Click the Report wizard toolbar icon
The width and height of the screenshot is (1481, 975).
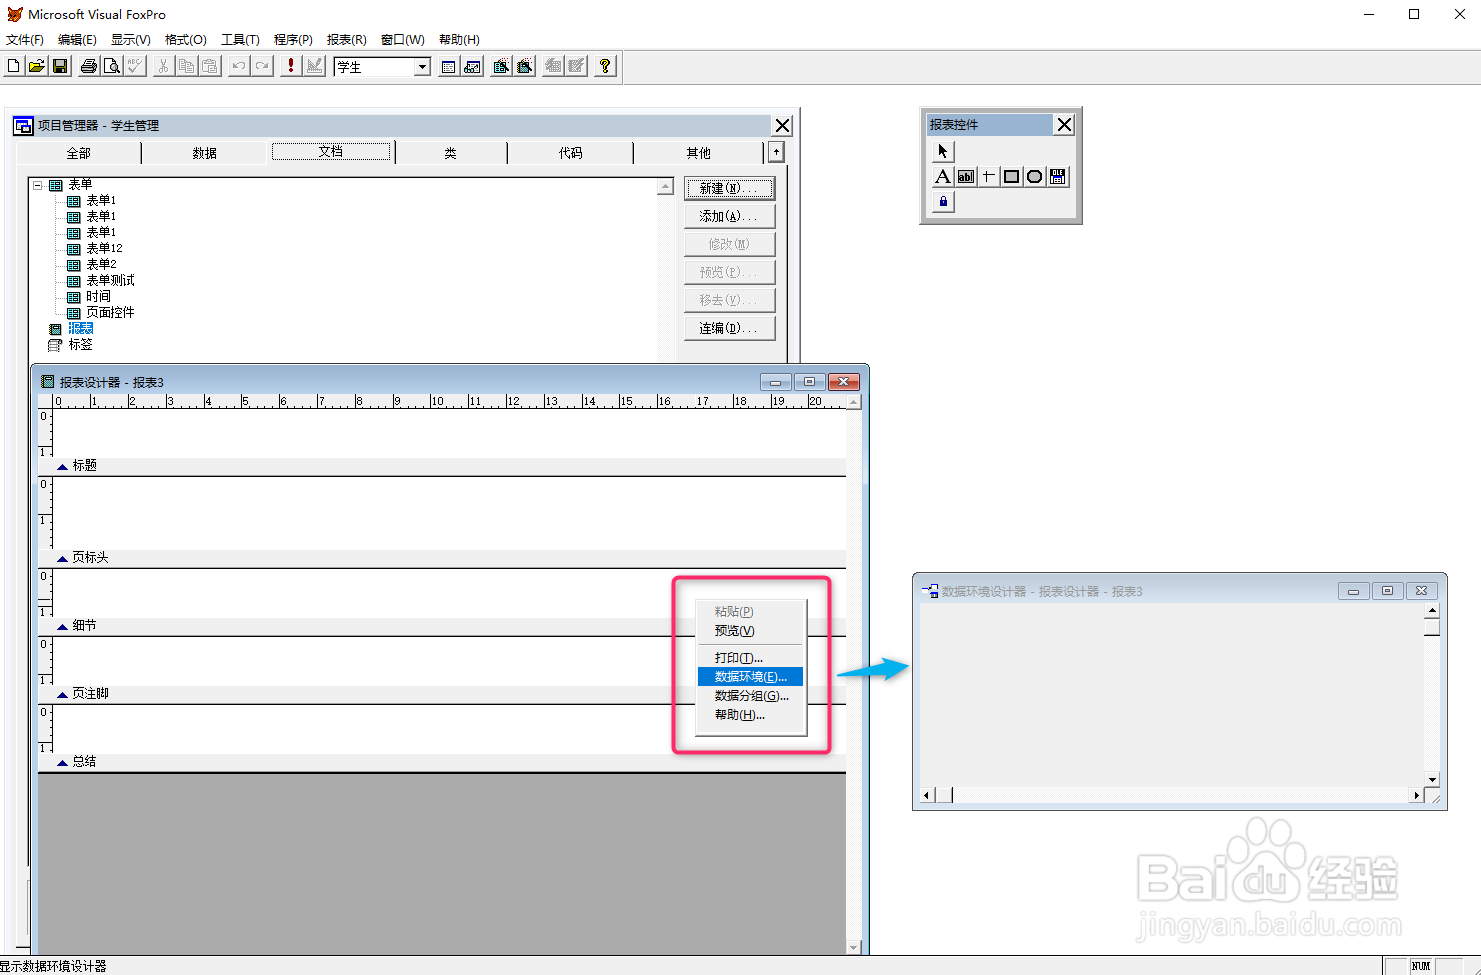pos(524,66)
